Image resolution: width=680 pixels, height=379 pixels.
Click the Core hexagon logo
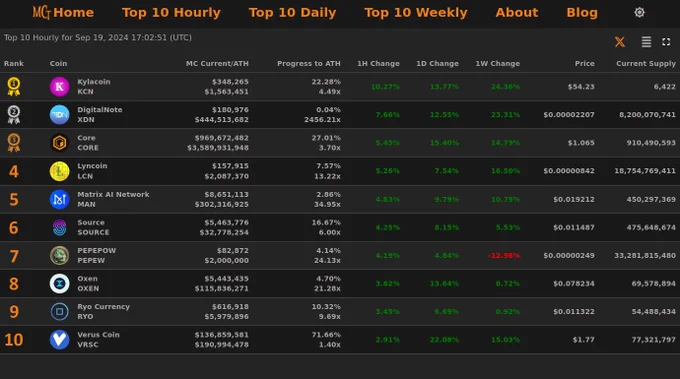59,143
